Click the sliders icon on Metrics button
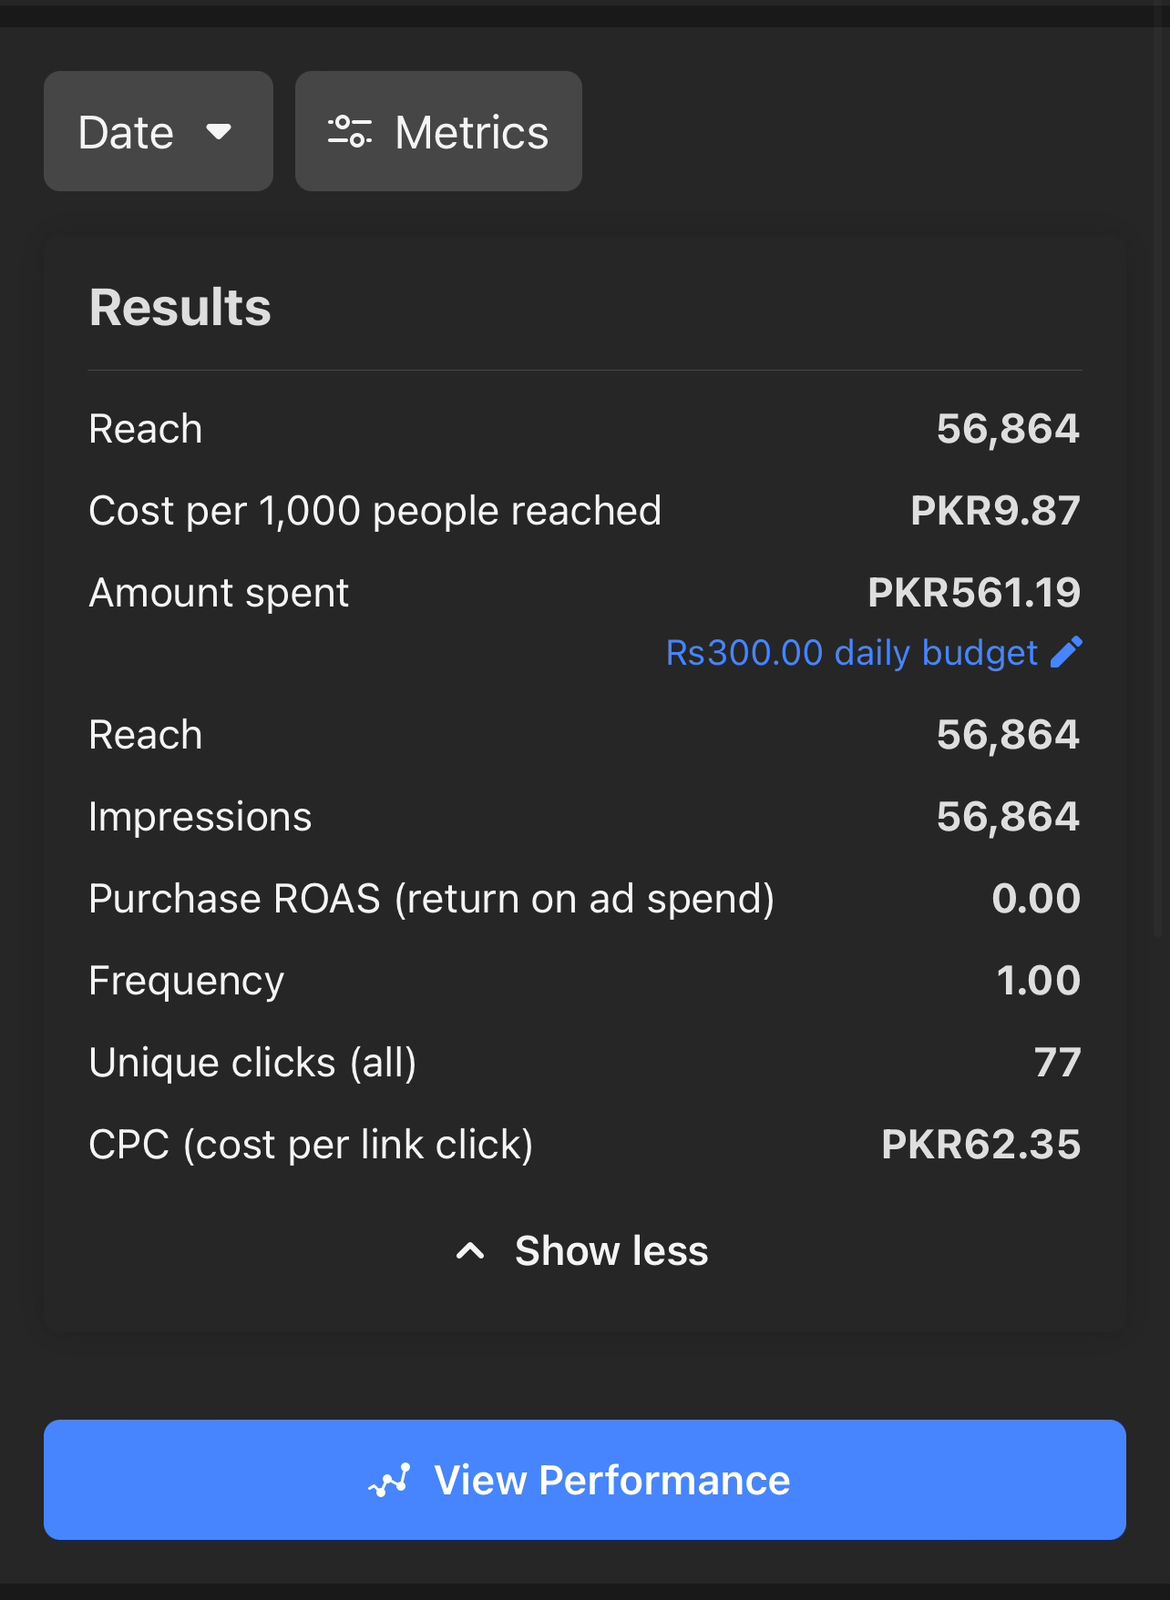The height and width of the screenshot is (1600, 1170). (x=349, y=132)
